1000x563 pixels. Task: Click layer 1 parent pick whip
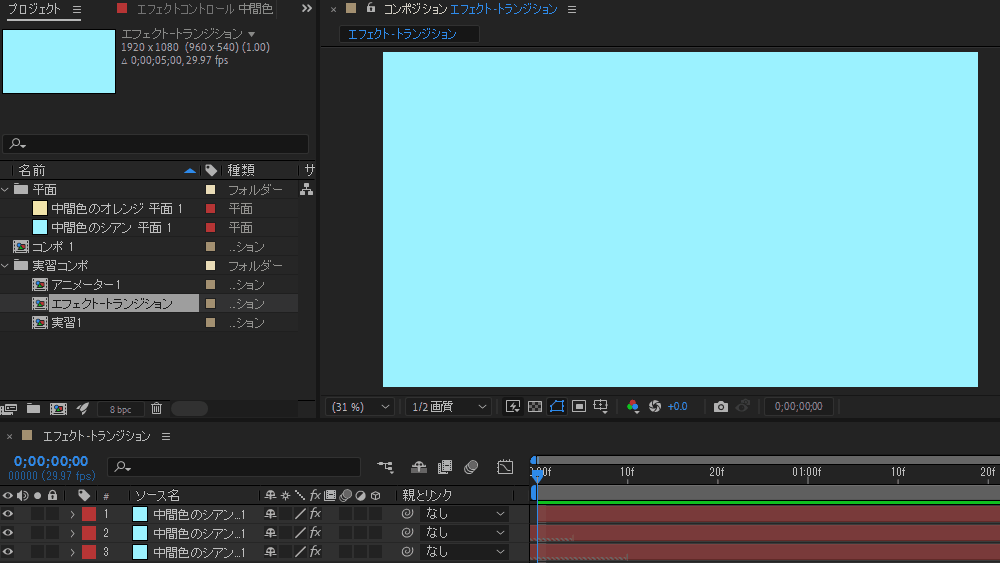408,514
